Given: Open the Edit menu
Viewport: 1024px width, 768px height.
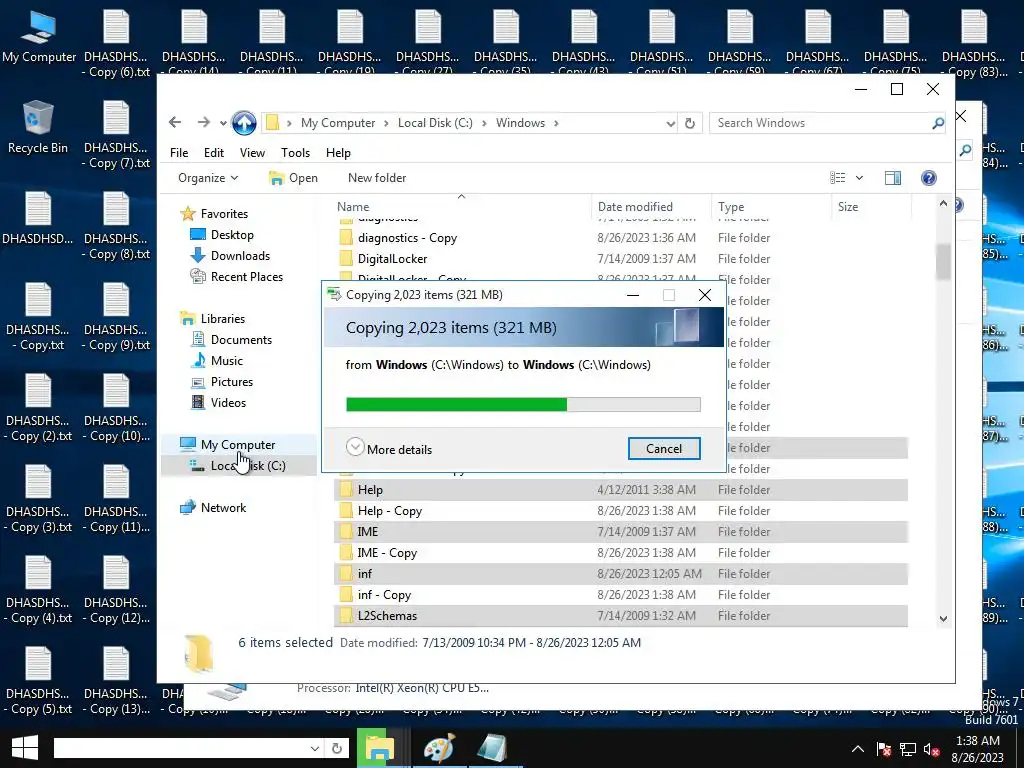Looking at the screenshot, I should pyautogui.click(x=214, y=153).
